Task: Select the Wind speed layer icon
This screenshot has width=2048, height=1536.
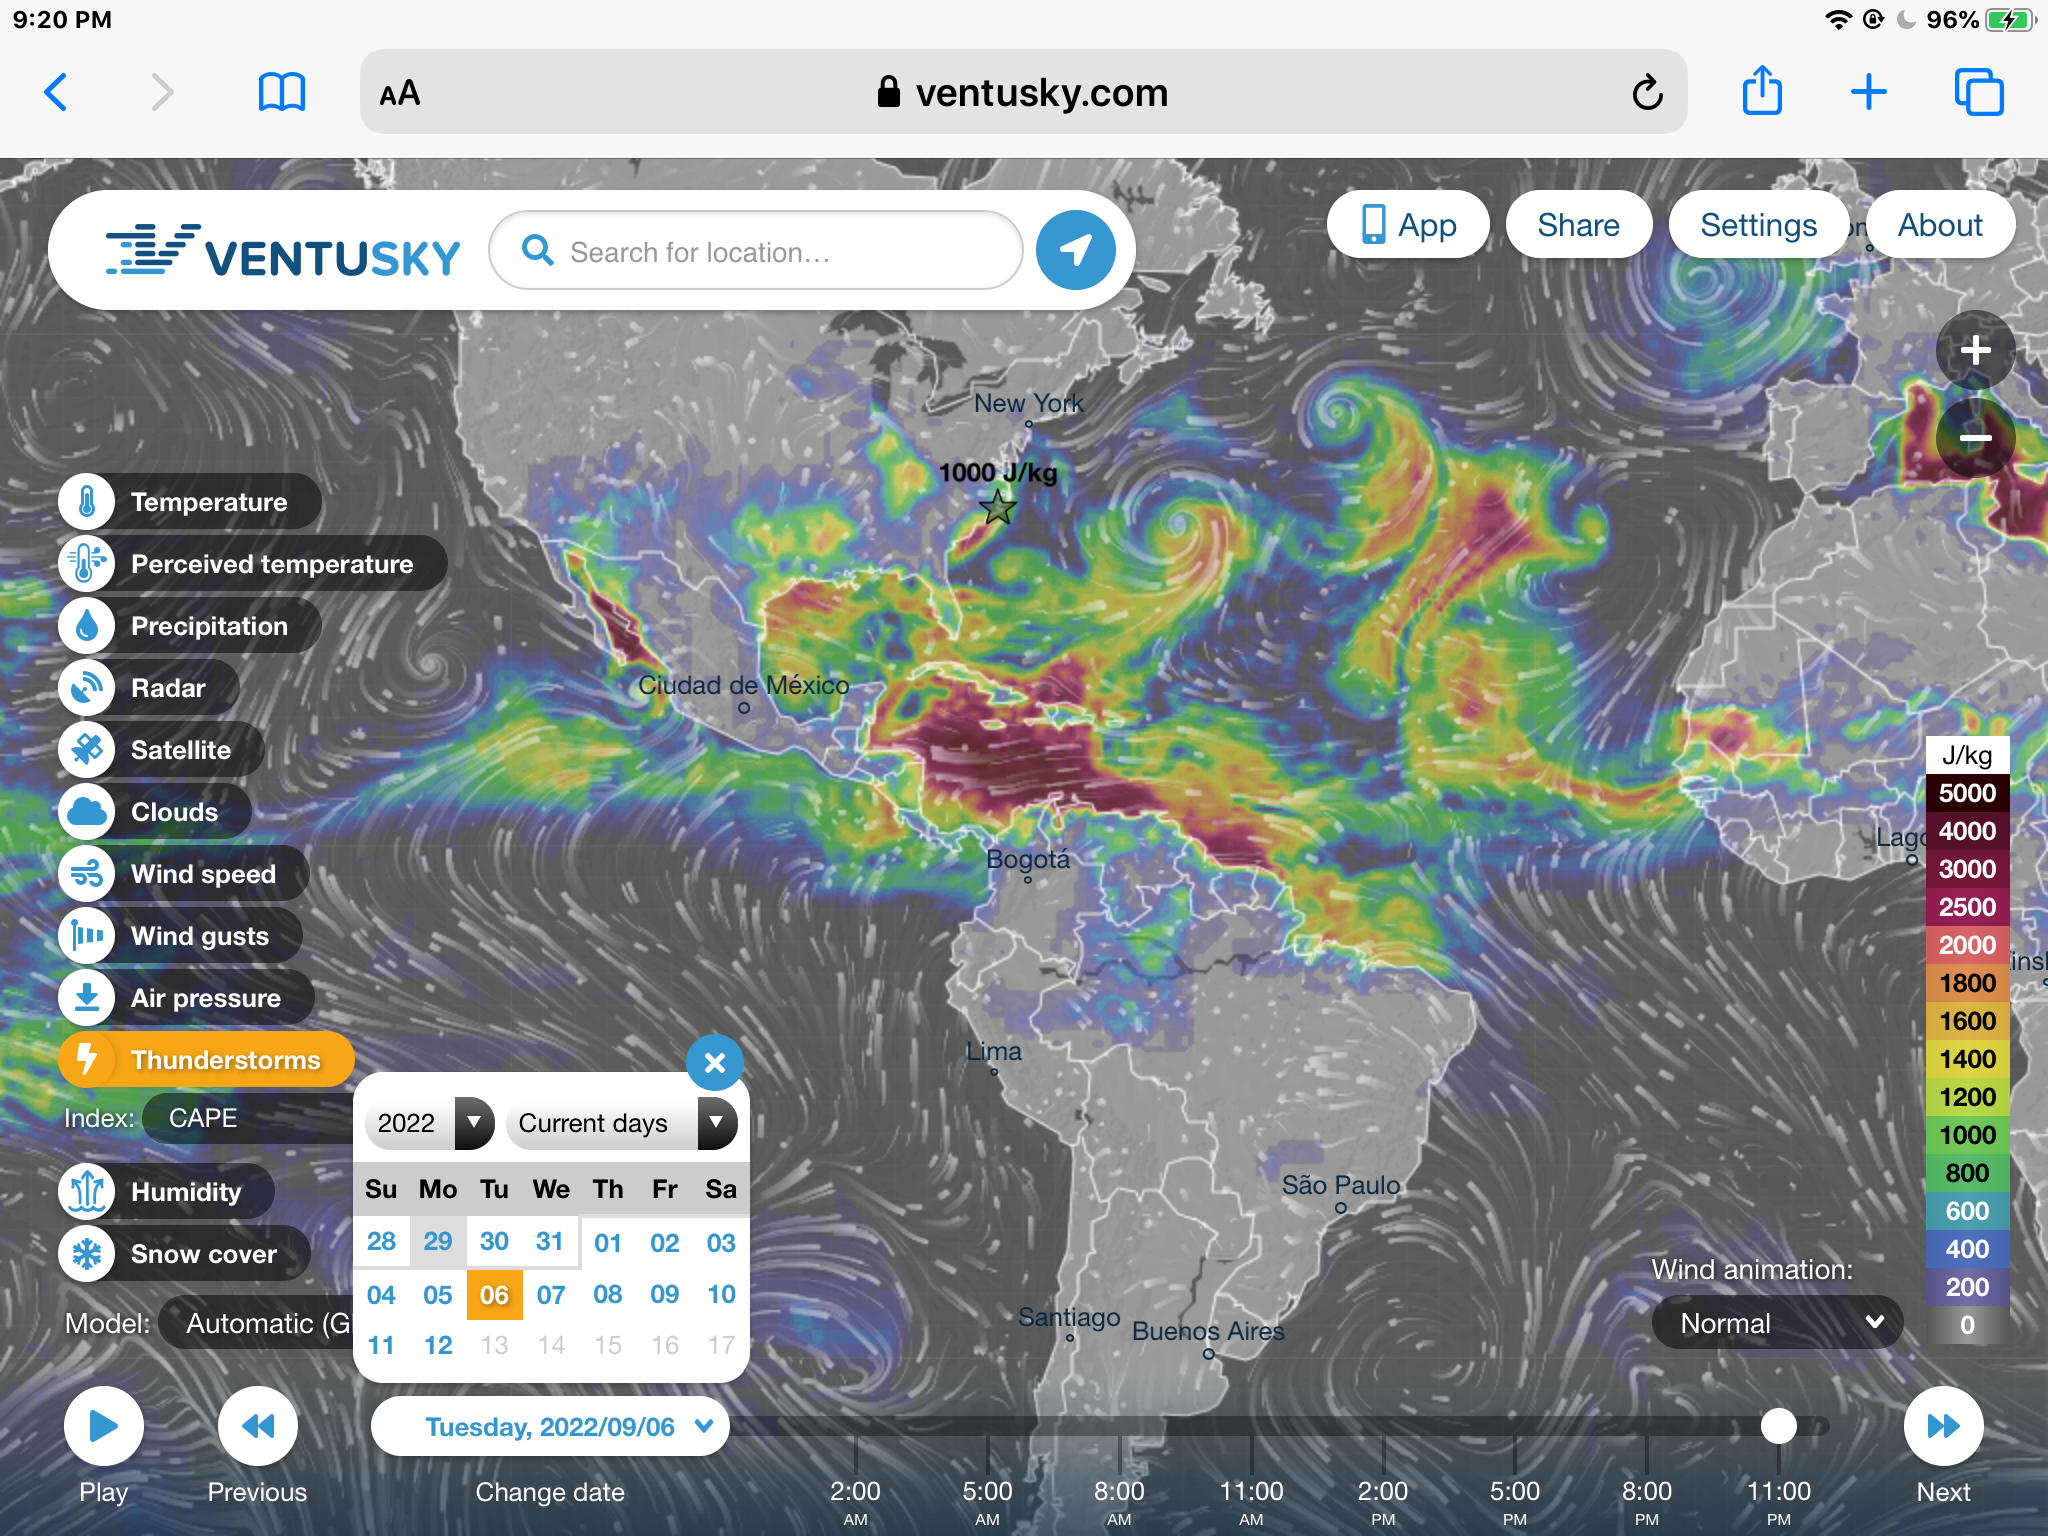Action: click(x=87, y=874)
